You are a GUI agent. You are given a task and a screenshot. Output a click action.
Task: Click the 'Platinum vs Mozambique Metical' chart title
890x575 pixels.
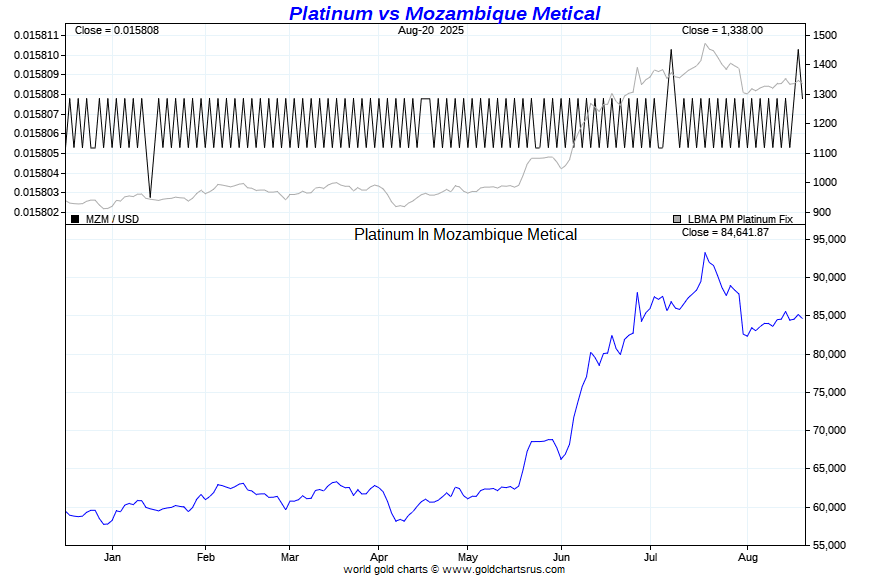444,13
